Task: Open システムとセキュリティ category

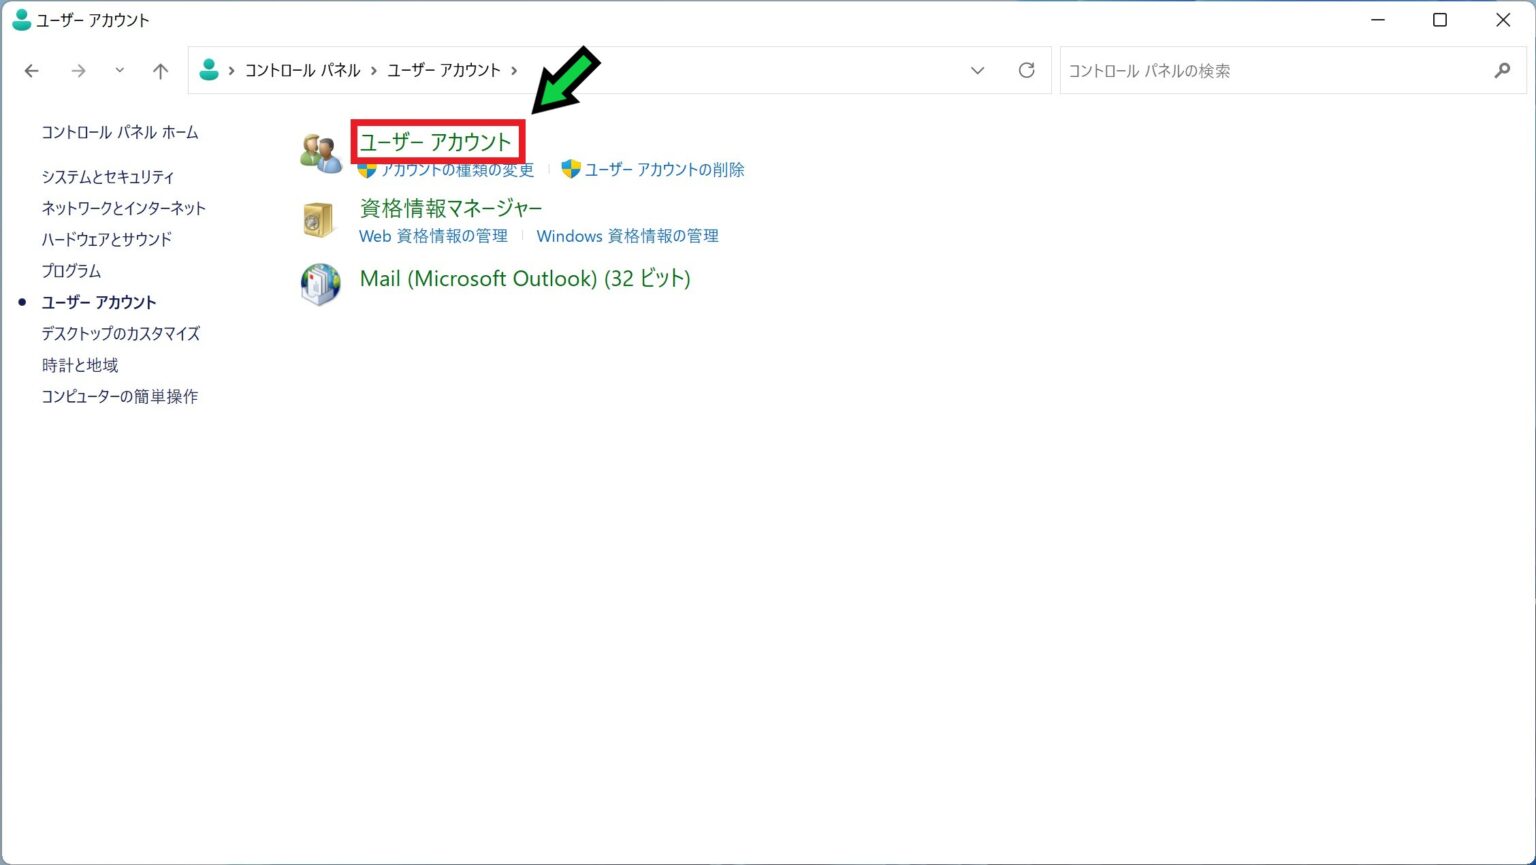Action: 108,177
